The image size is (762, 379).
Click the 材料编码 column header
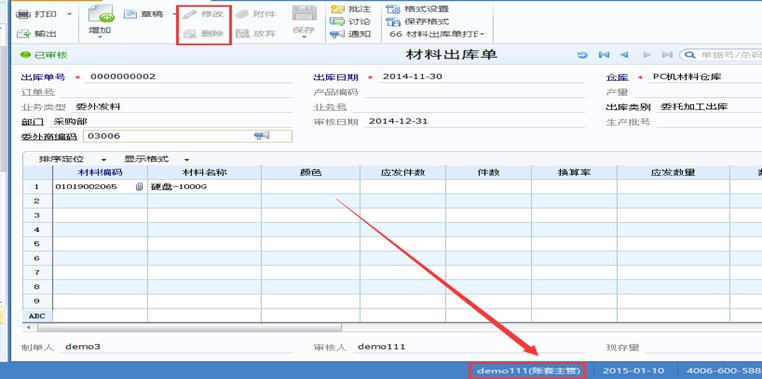tap(100, 172)
